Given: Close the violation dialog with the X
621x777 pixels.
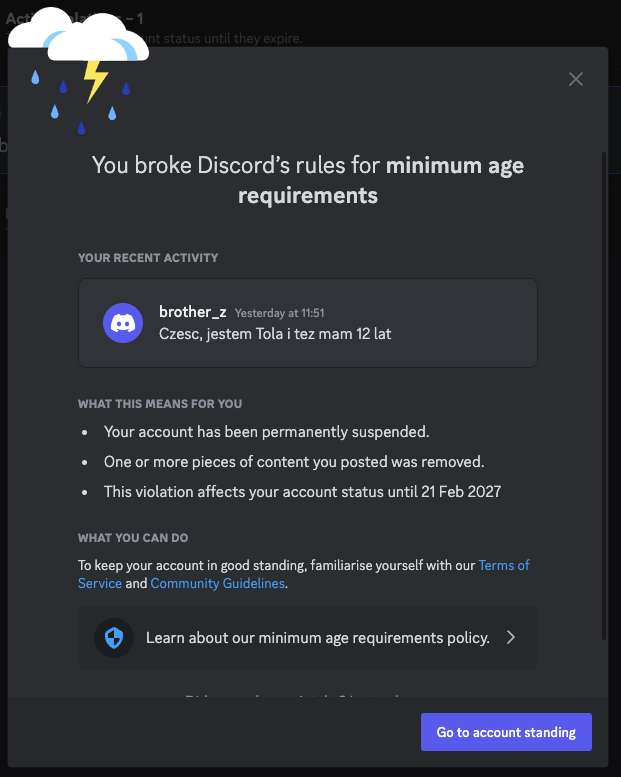Looking at the screenshot, I should coord(575,79).
